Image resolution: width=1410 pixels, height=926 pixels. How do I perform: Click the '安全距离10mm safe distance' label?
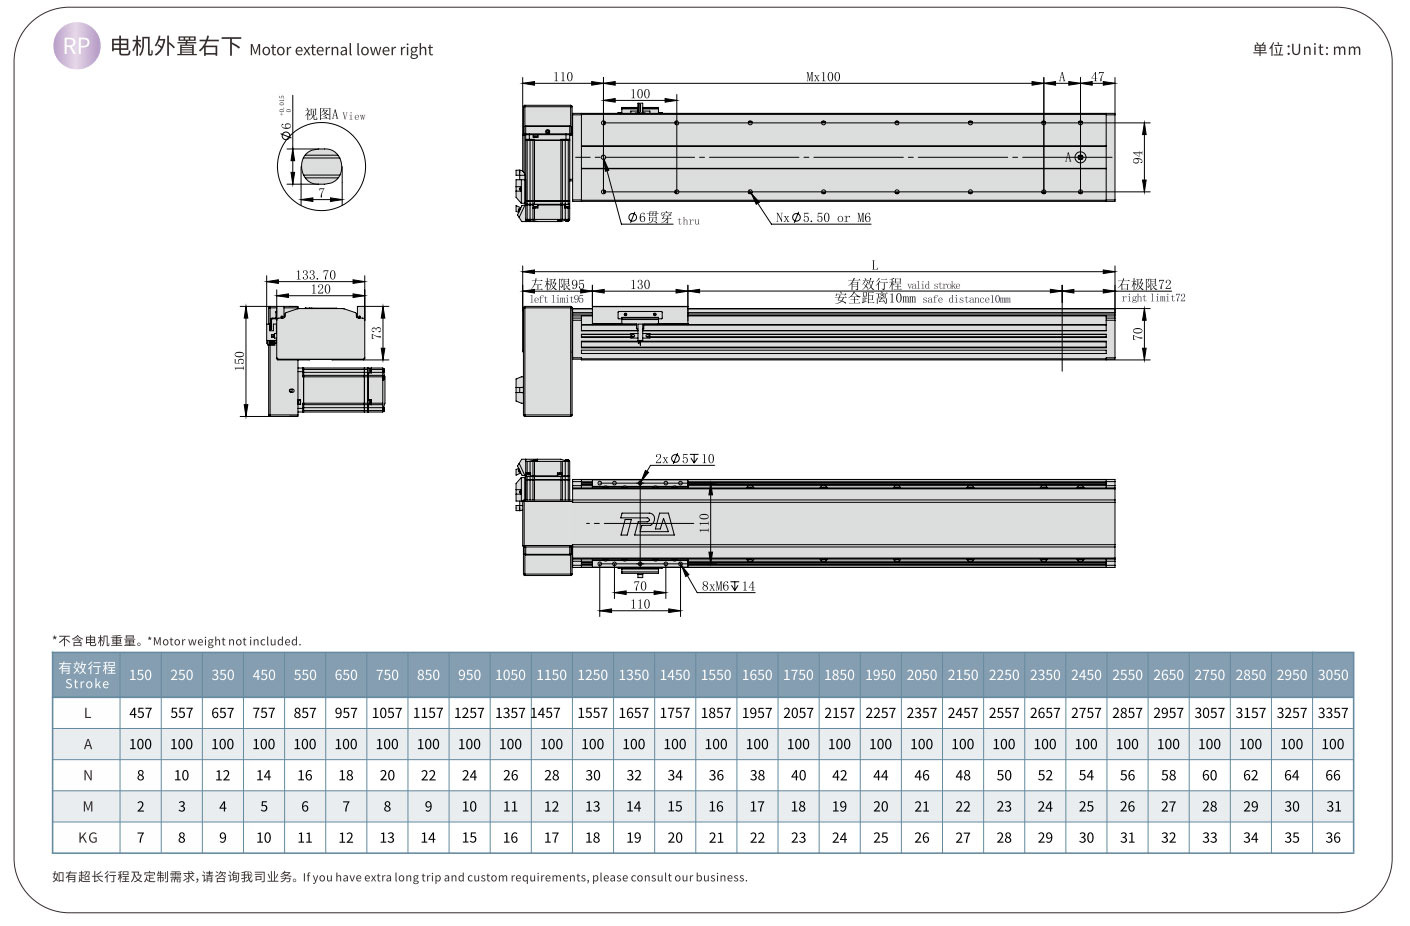point(922,298)
